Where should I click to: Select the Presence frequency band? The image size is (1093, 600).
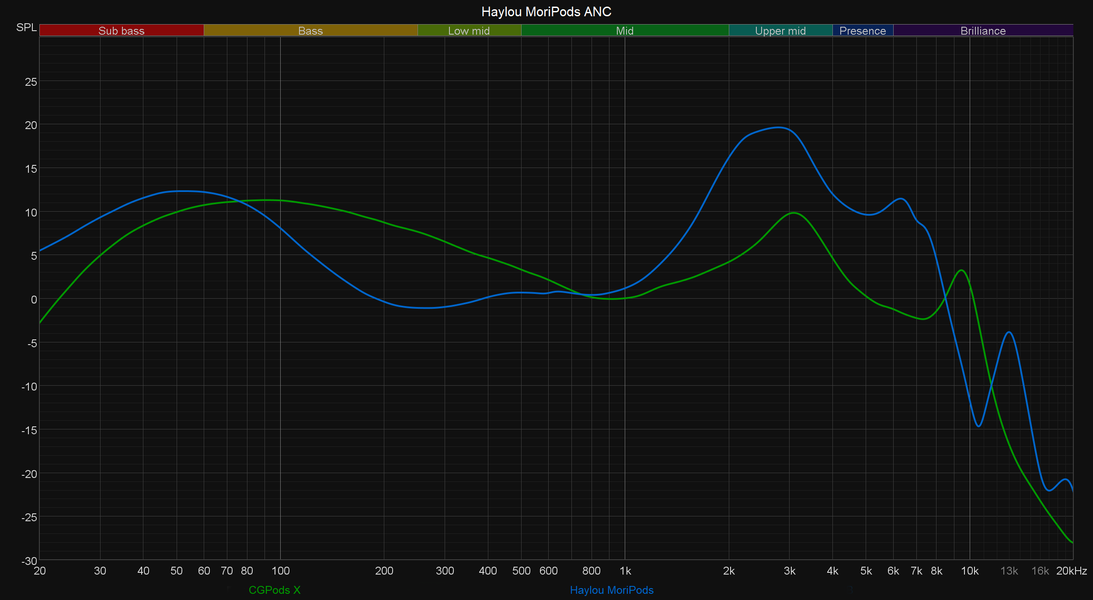tap(862, 31)
